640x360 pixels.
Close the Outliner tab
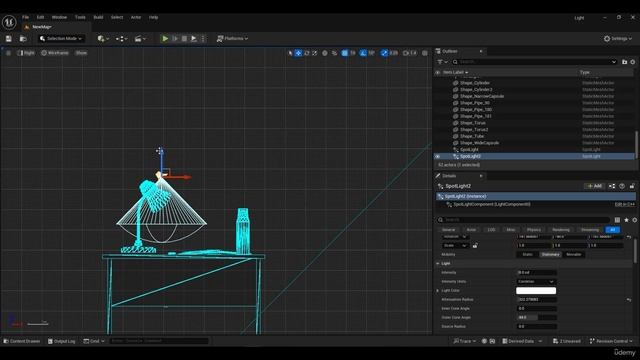point(481,51)
